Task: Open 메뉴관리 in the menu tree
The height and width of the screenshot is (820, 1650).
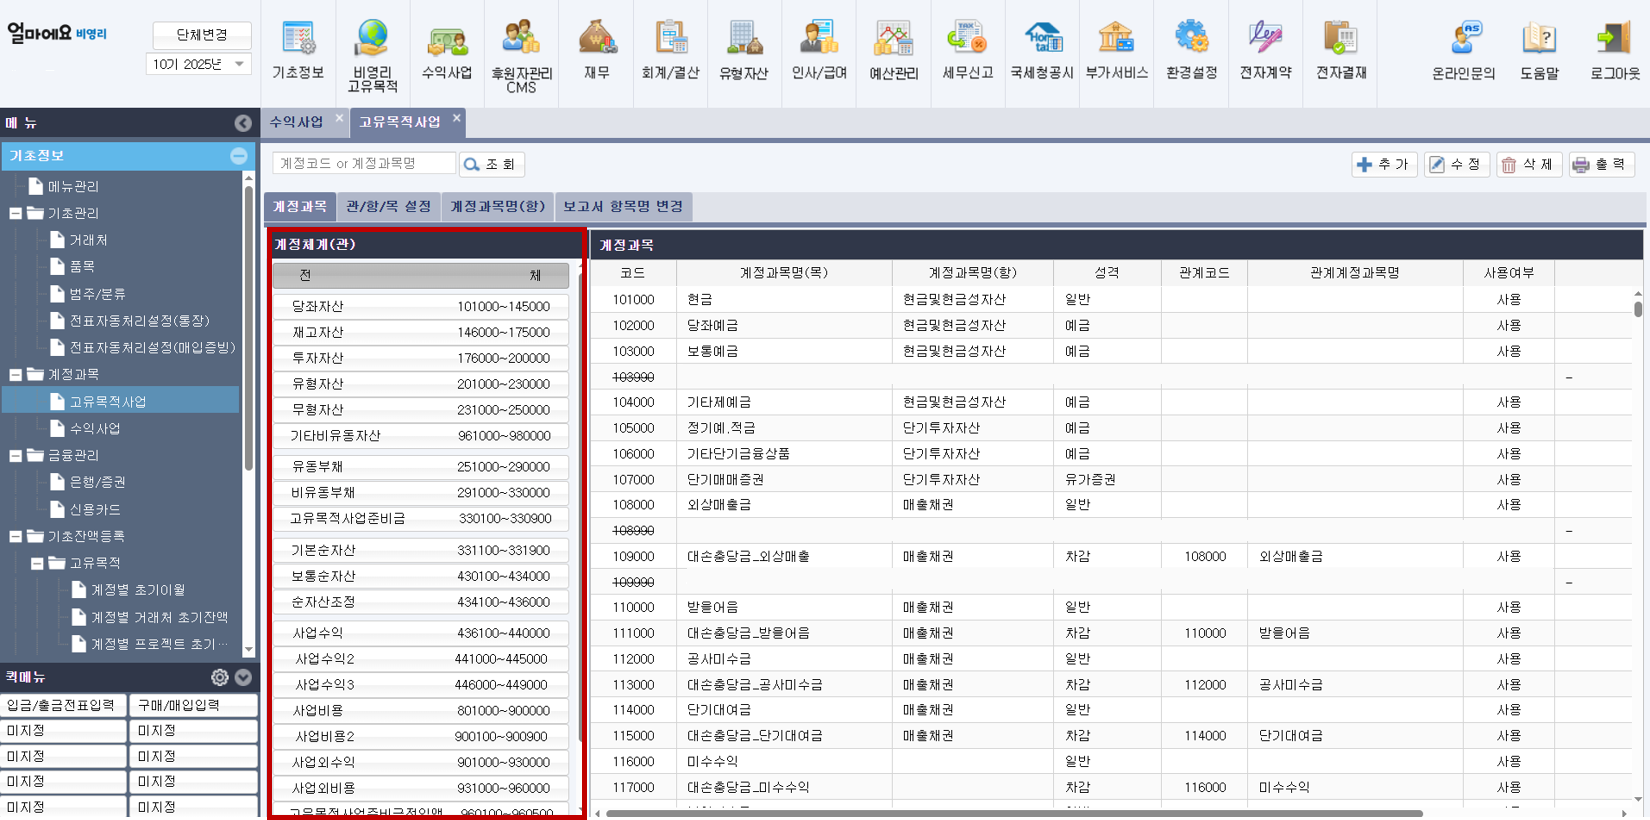Action: pos(73,186)
